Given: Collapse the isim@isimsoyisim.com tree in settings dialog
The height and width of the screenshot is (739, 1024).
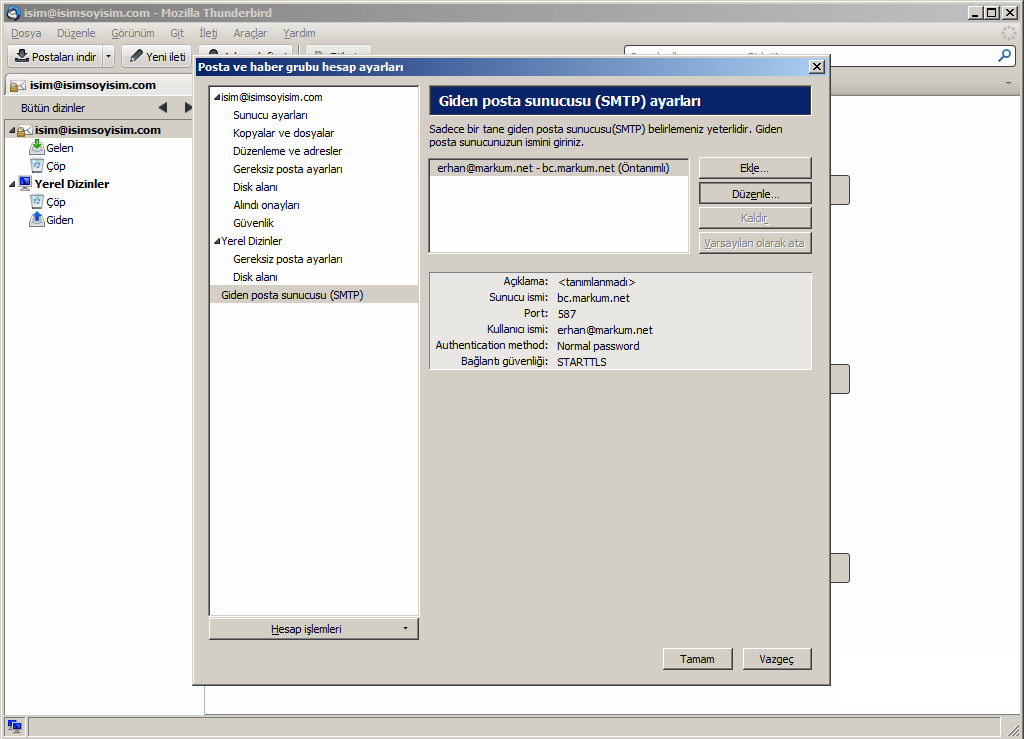Looking at the screenshot, I should pyautogui.click(x=216, y=98).
